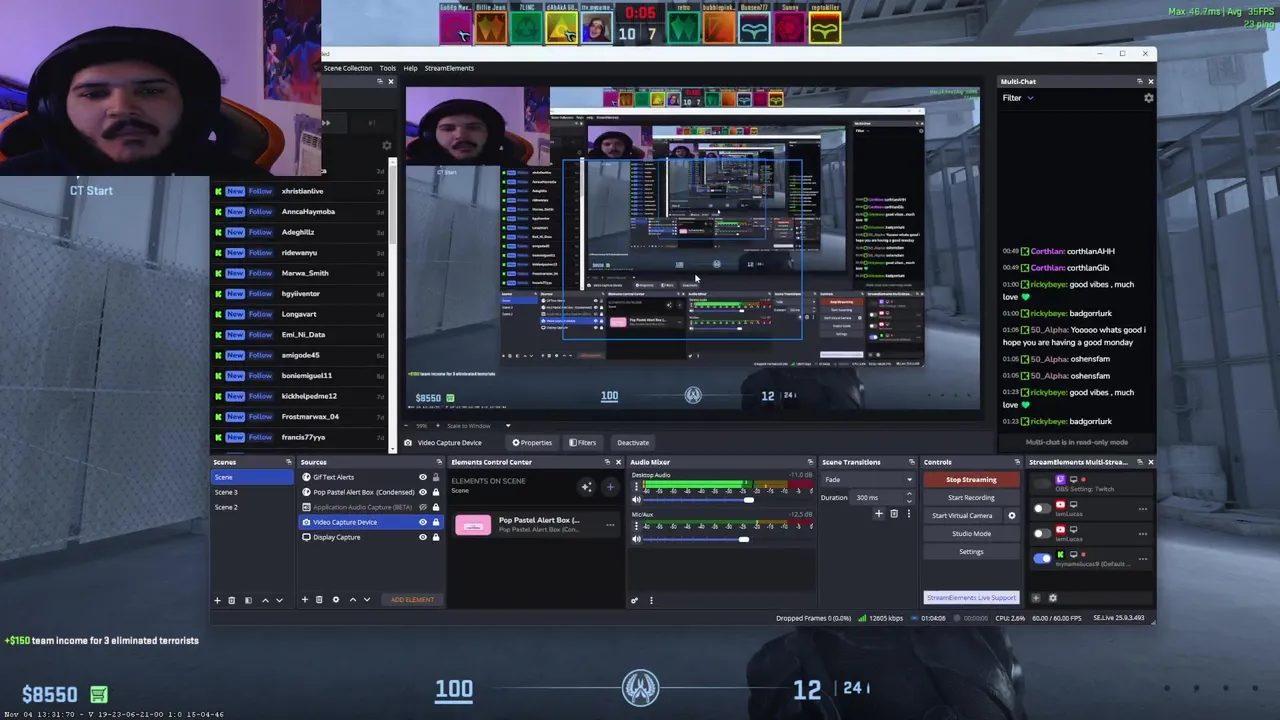
Task: Increase transition duration with up stepper
Action: 910,495
